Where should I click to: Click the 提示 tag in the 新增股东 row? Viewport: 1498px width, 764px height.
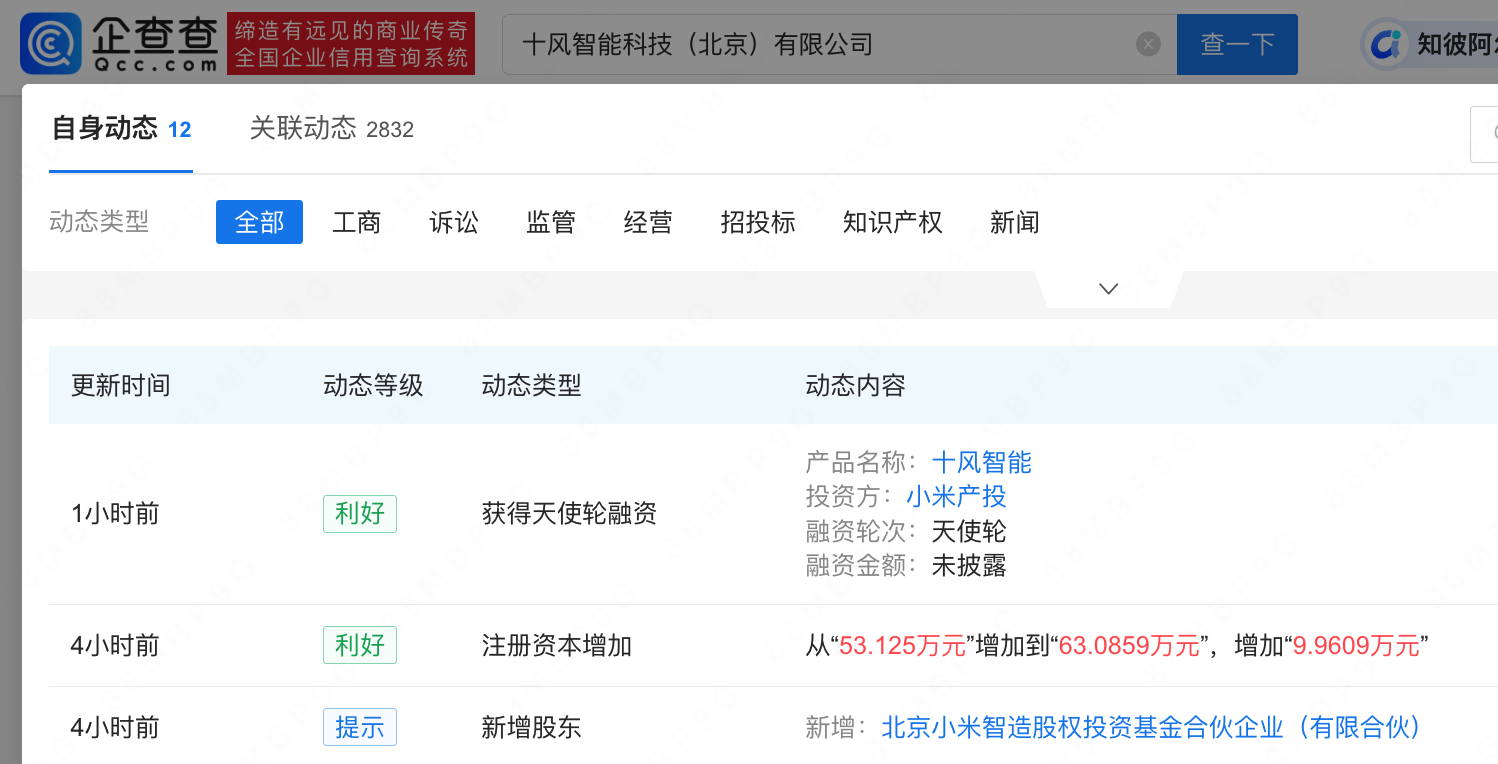point(360,727)
